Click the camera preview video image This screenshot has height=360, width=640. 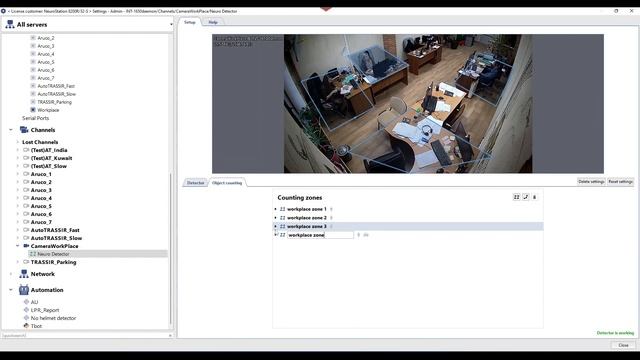click(x=408, y=104)
